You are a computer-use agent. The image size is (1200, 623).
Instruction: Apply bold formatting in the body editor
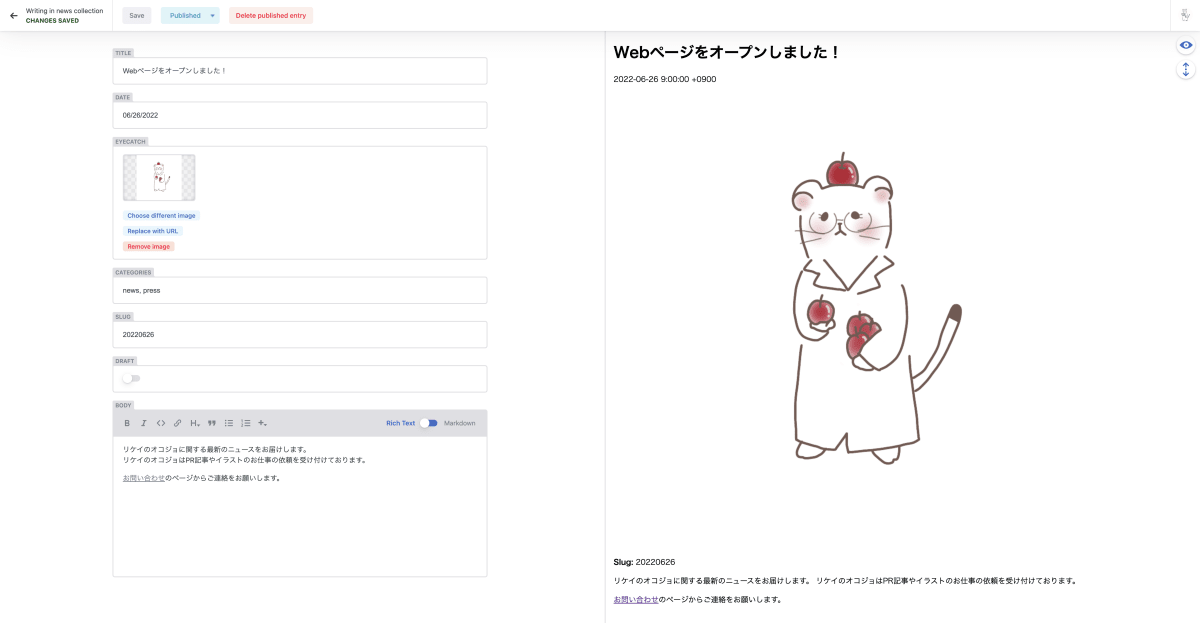pyautogui.click(x=127, y=423)
